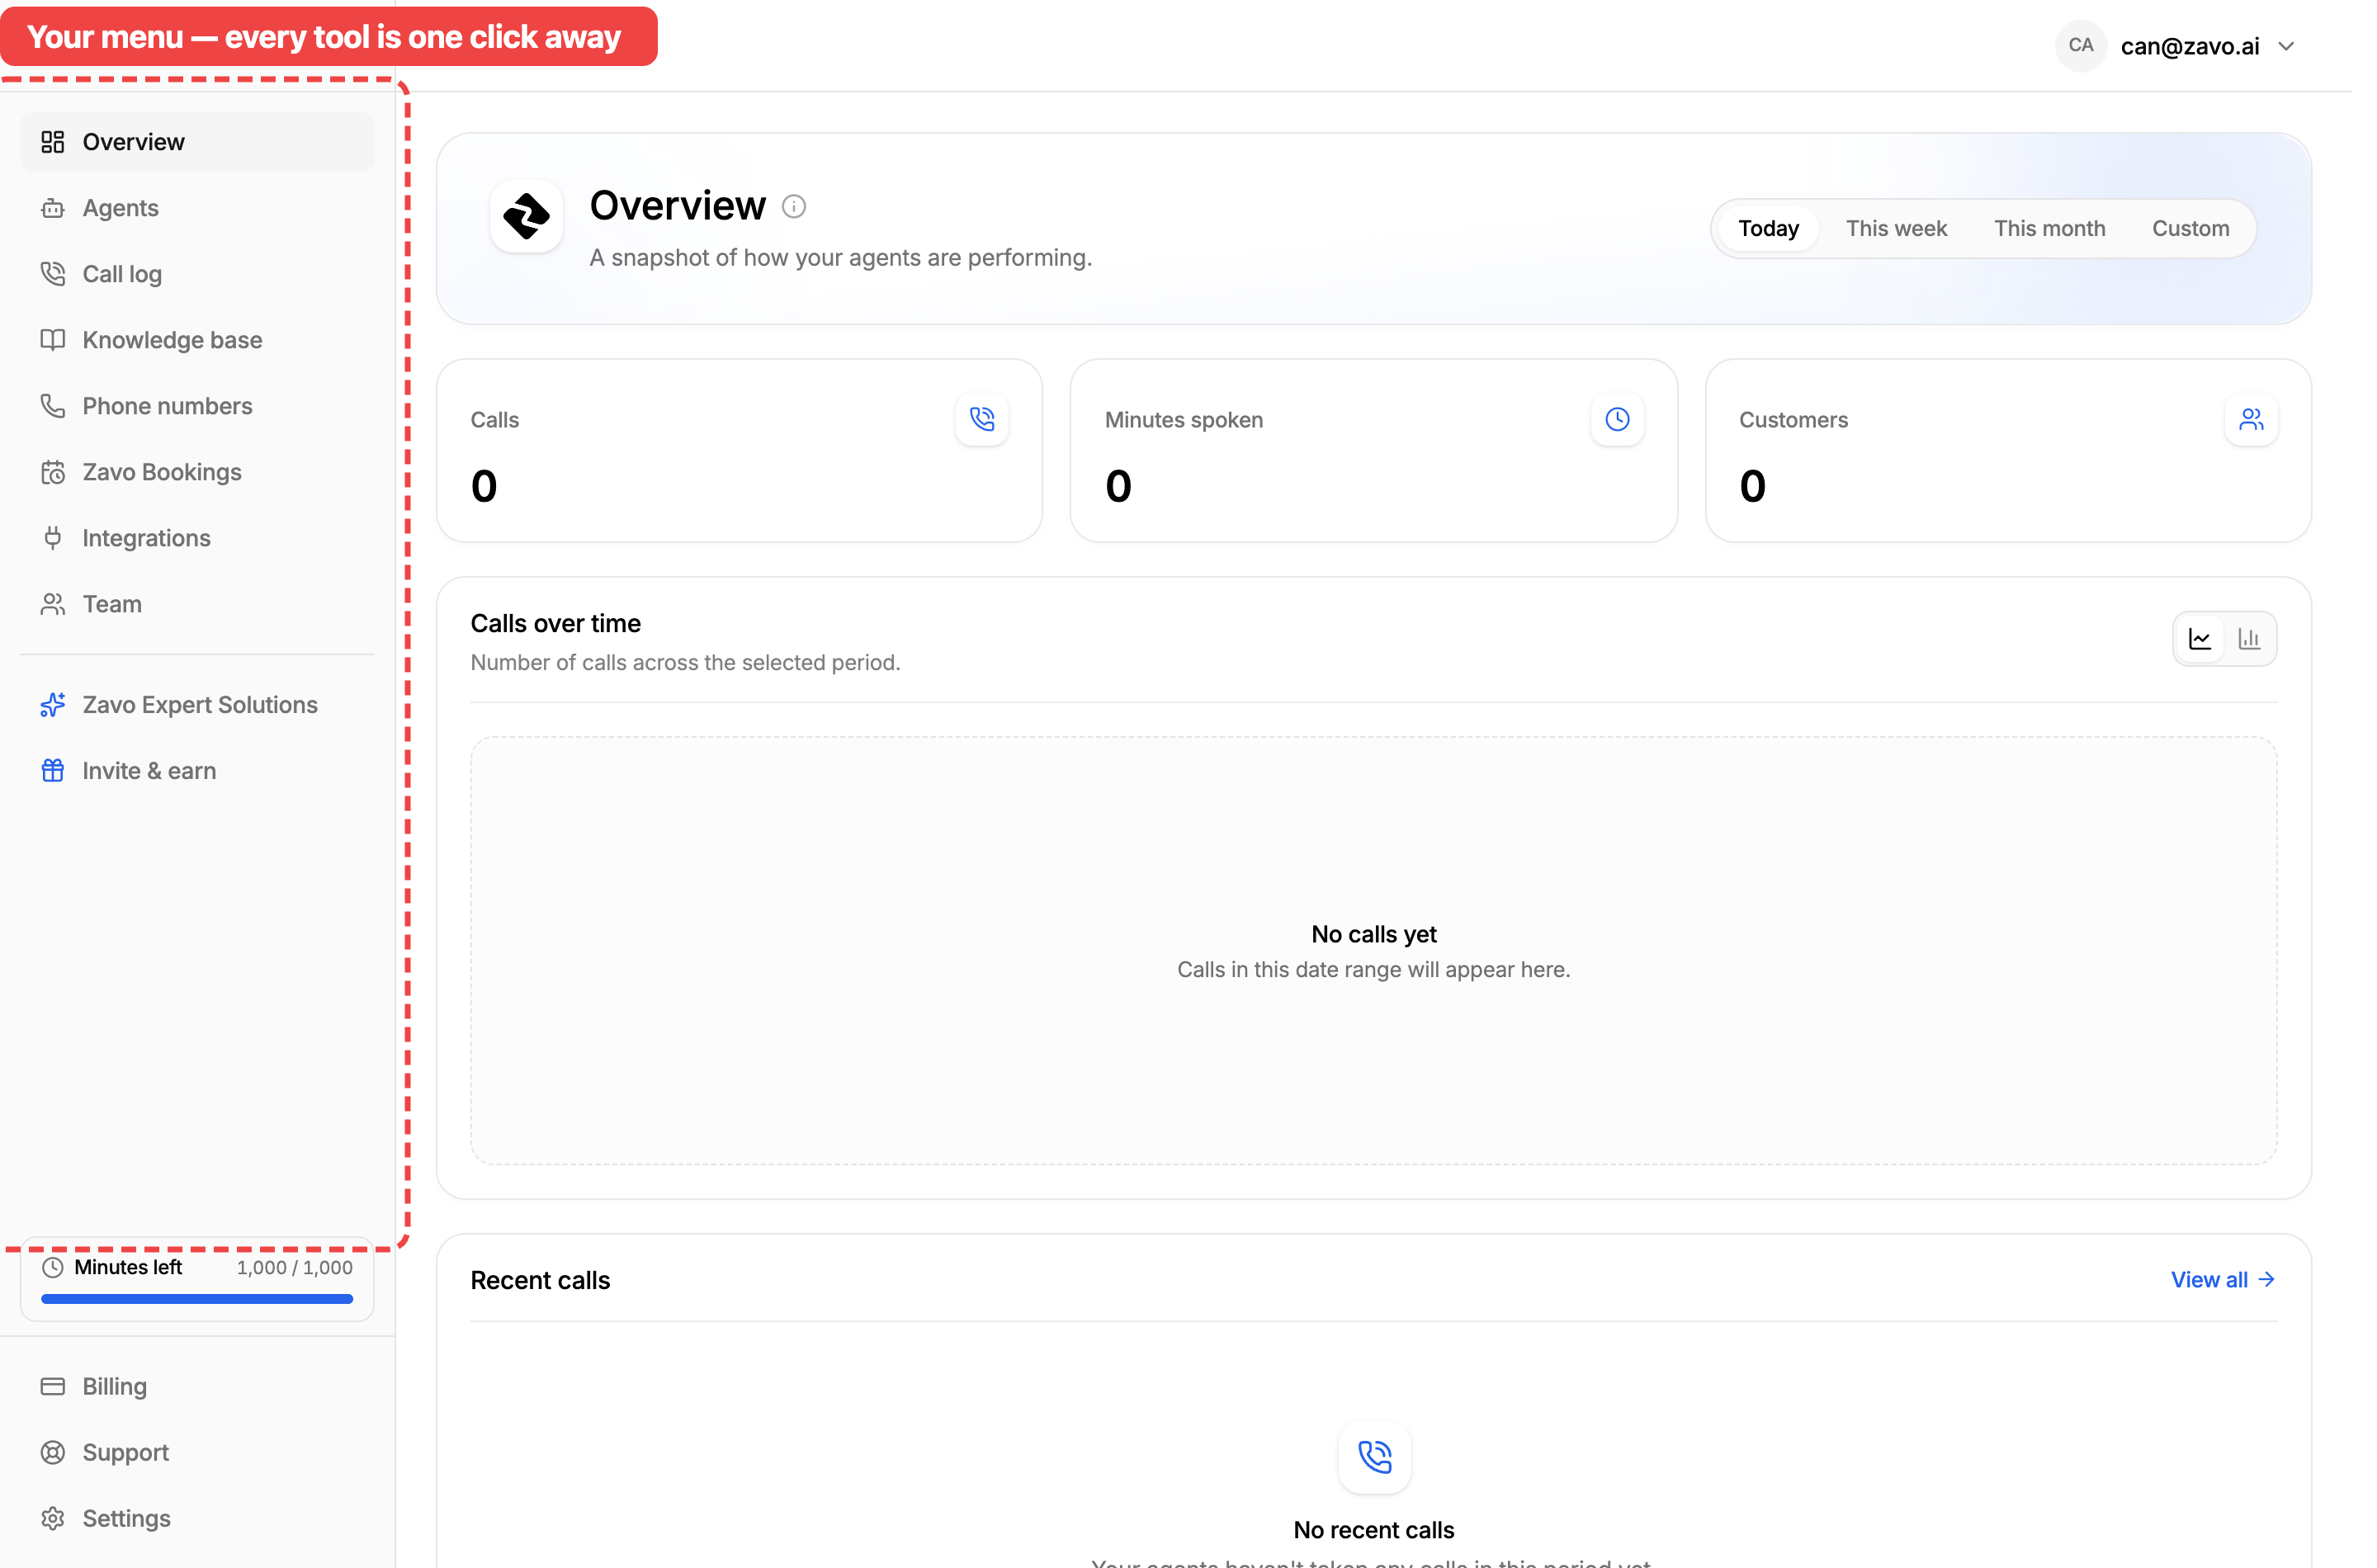Open Zavo Expert Solutions
This screenshot has width=2377, height=1568.
click(x=197, y=705)
